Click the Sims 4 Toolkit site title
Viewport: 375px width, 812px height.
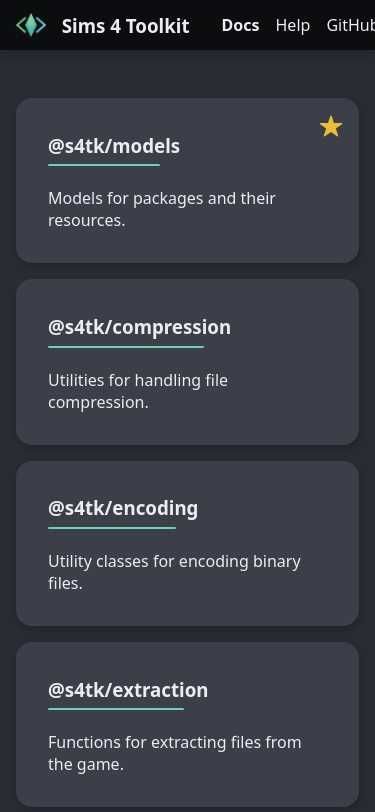(125, 25)
